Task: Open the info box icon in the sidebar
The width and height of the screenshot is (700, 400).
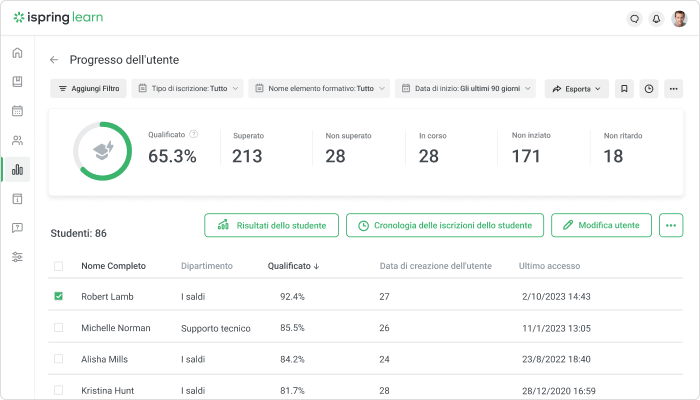Action: [x=17, y=199]
